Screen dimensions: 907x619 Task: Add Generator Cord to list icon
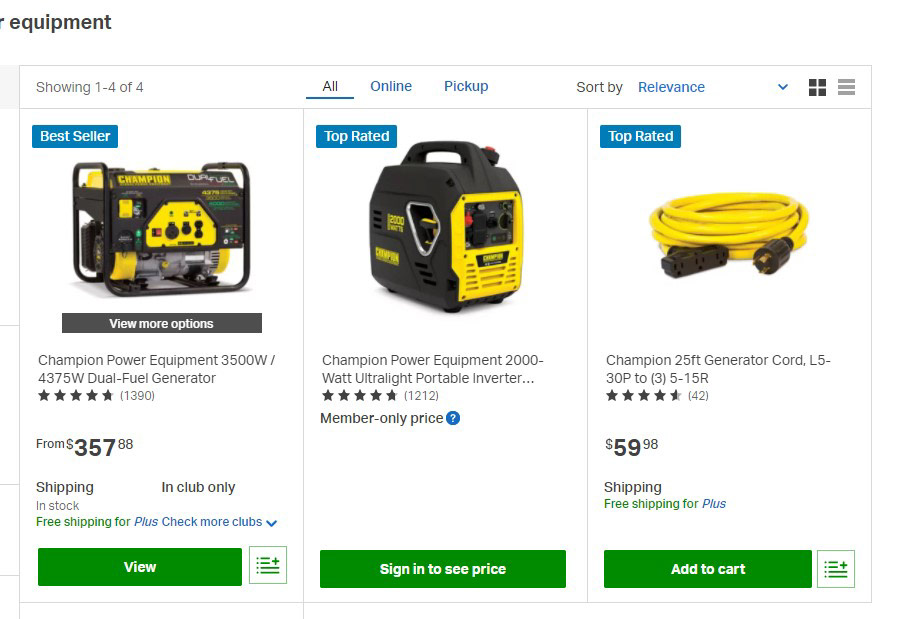pyautogui.click(x=836, y=569)
